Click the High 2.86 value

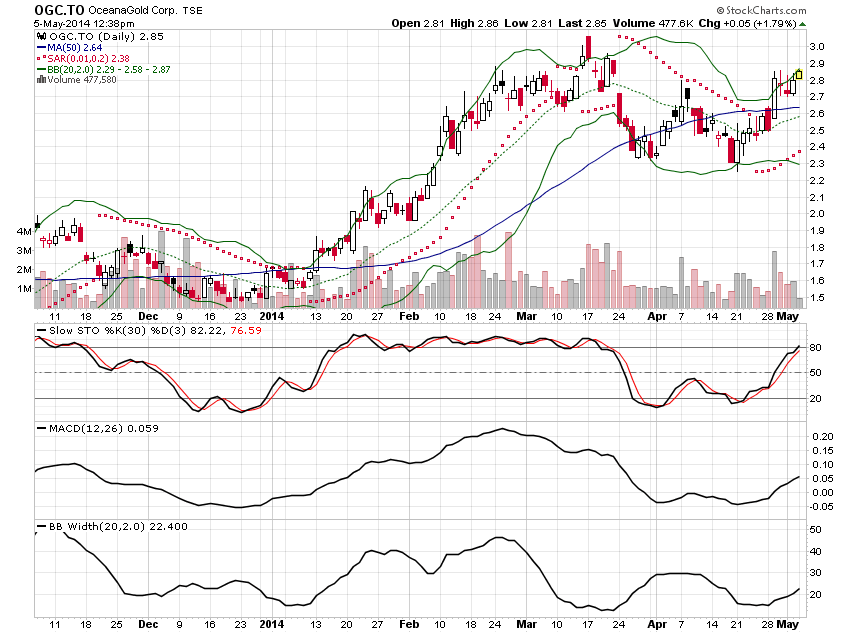coord(474,23)
